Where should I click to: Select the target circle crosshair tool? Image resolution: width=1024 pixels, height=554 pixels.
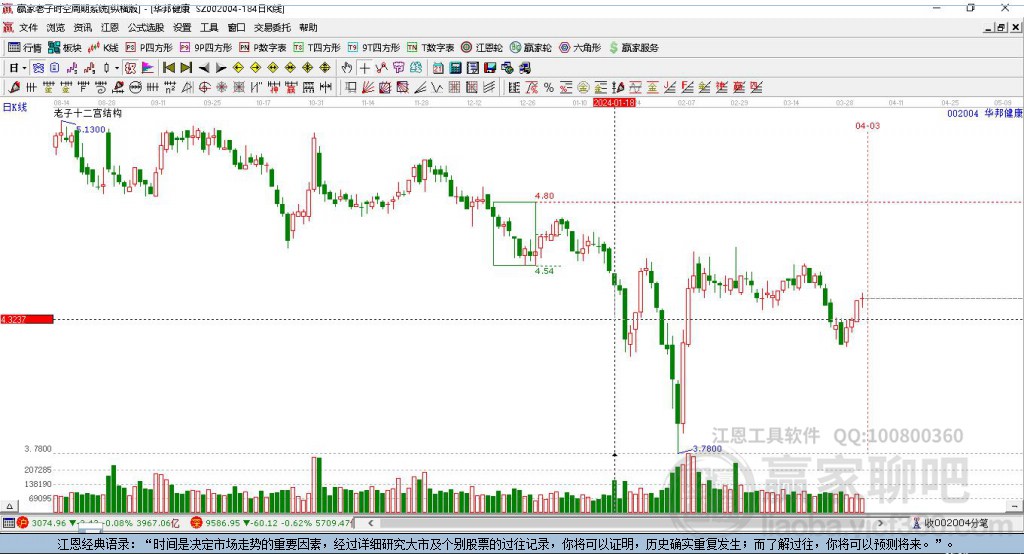coord(204,87)
